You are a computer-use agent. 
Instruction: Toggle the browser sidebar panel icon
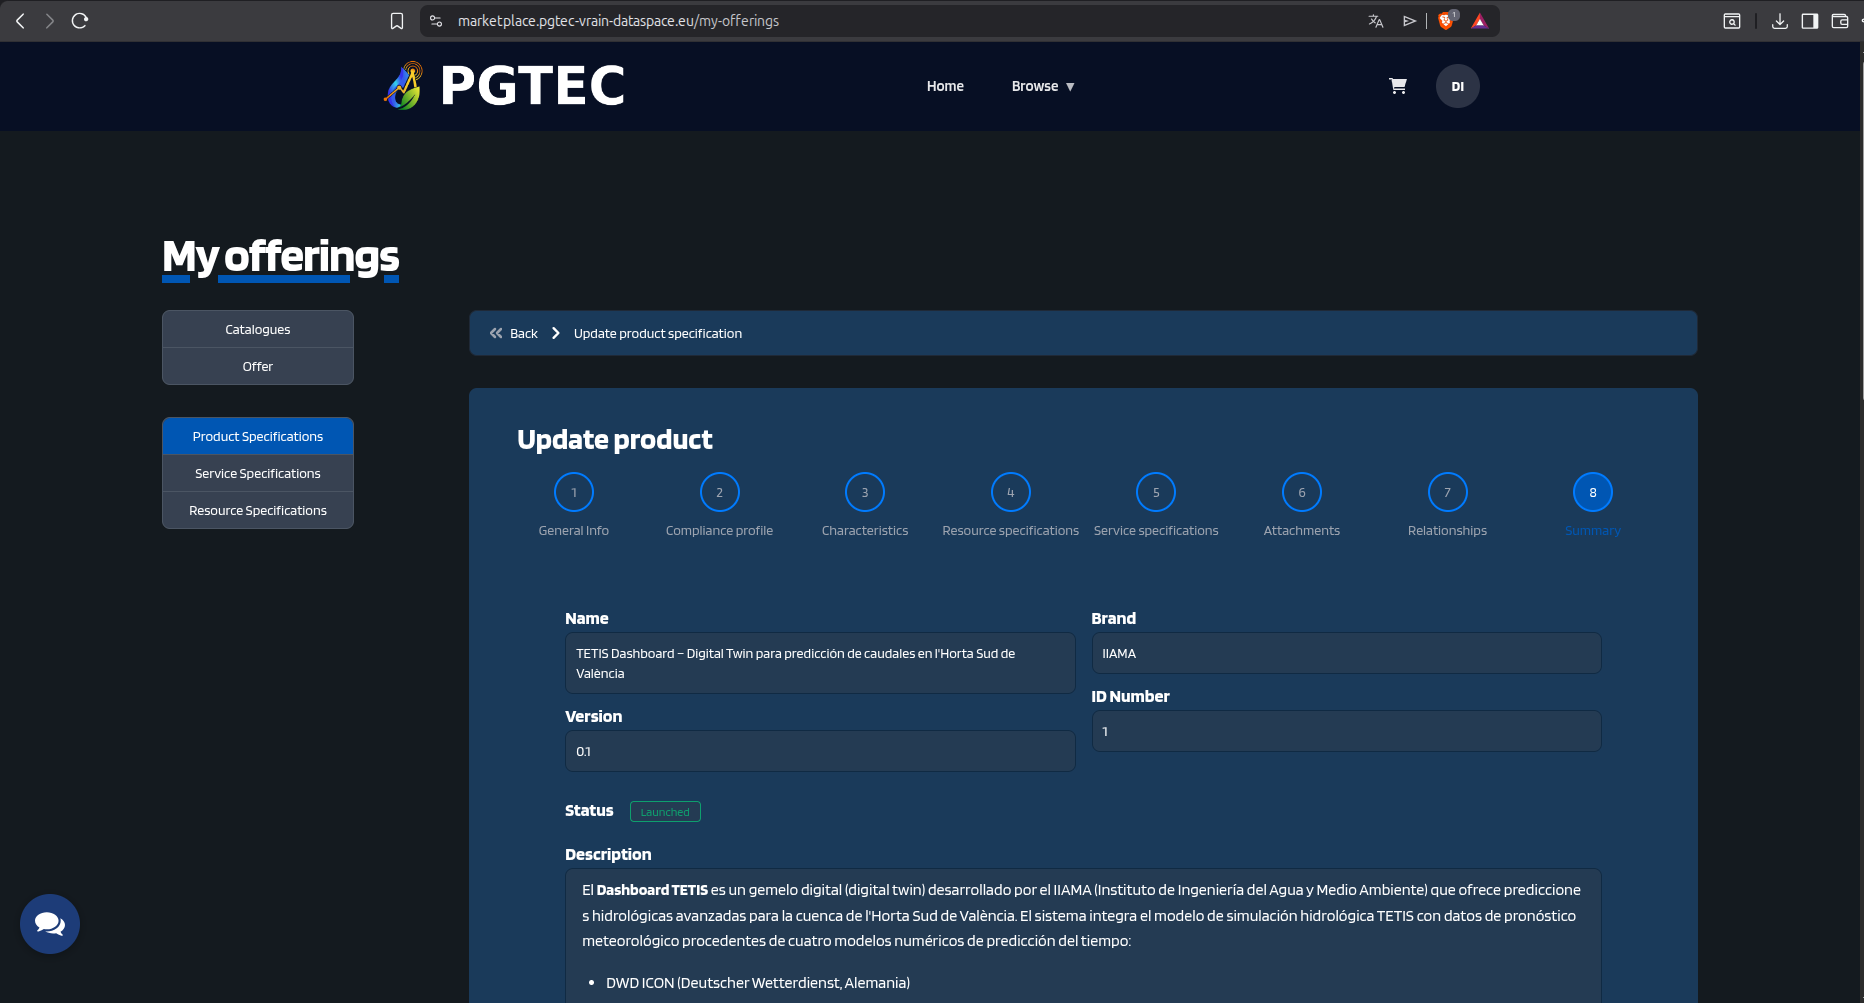1810,21
